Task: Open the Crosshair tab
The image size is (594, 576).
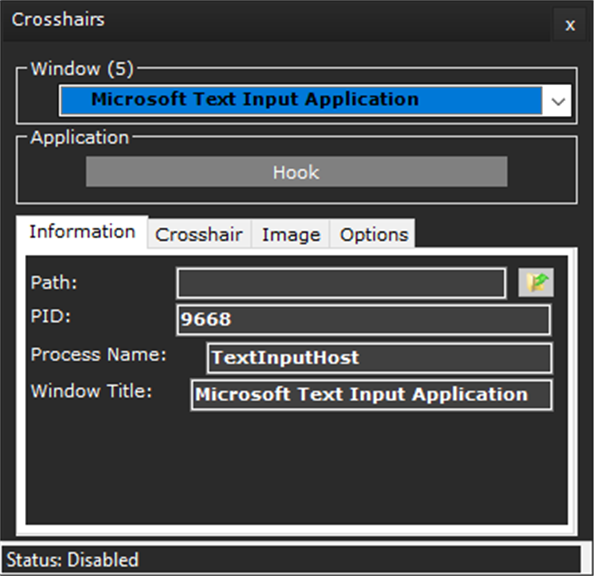Action: pyautogui.click(x=199, y=234)
